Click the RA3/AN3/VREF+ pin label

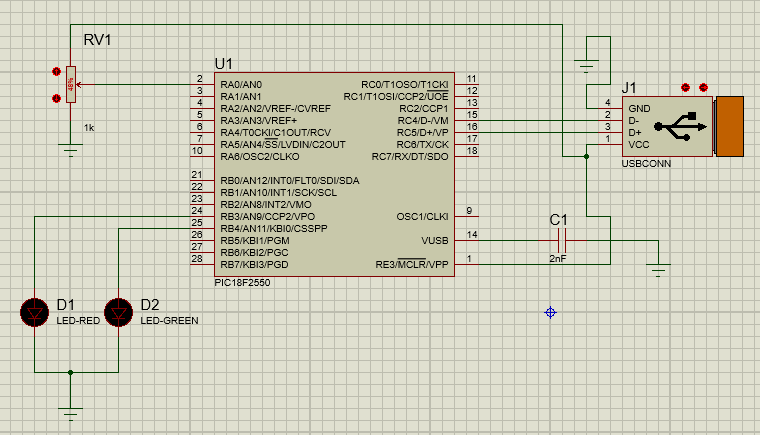point(258,121)
